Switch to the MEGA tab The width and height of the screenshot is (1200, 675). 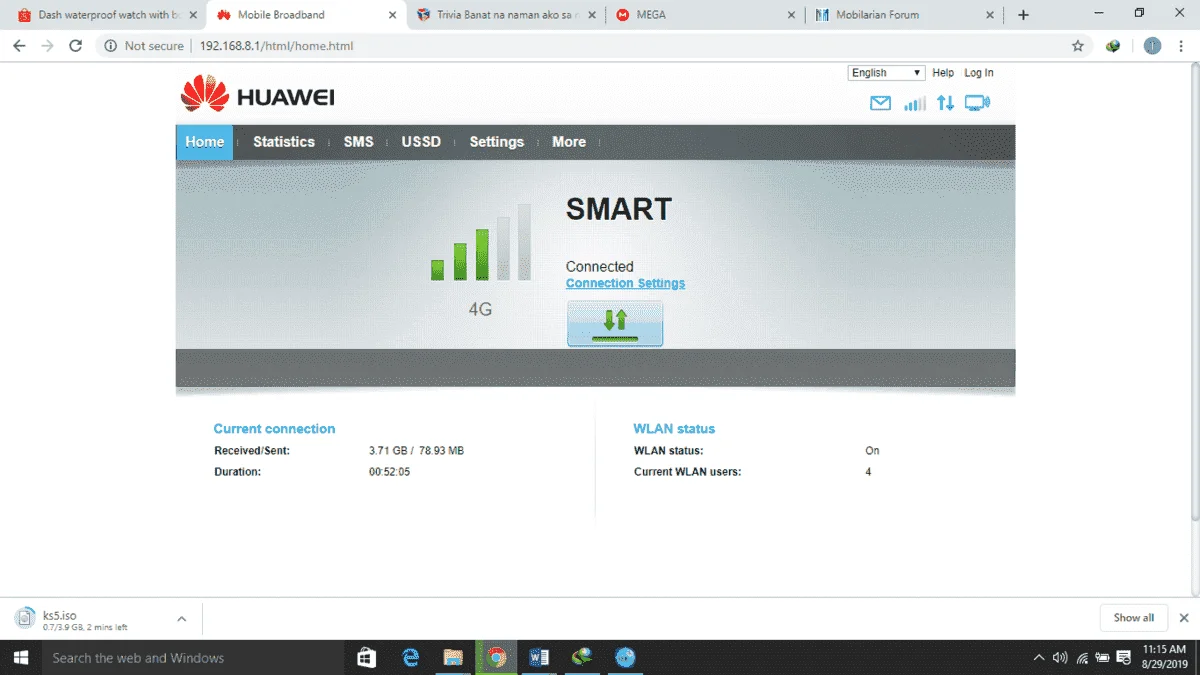(705, 15)
